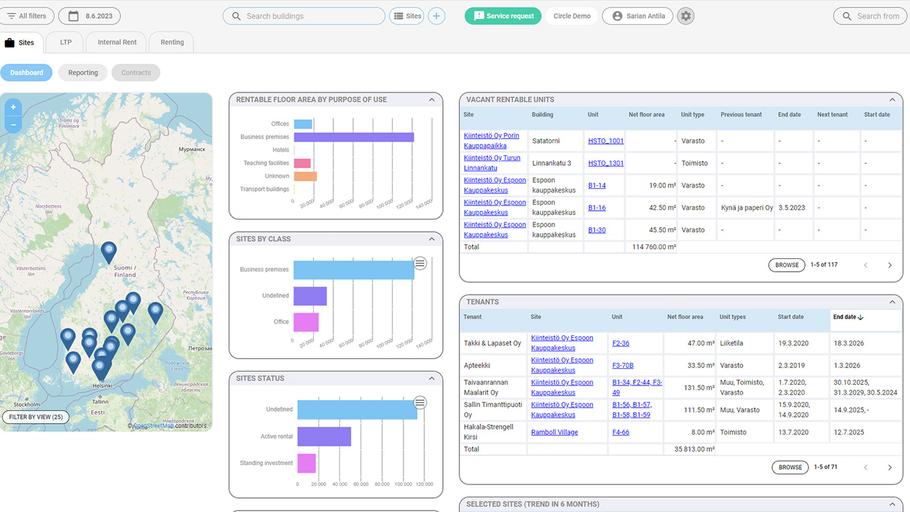
Task: Open the All filters menu
Action: click(x=27, y=16)
